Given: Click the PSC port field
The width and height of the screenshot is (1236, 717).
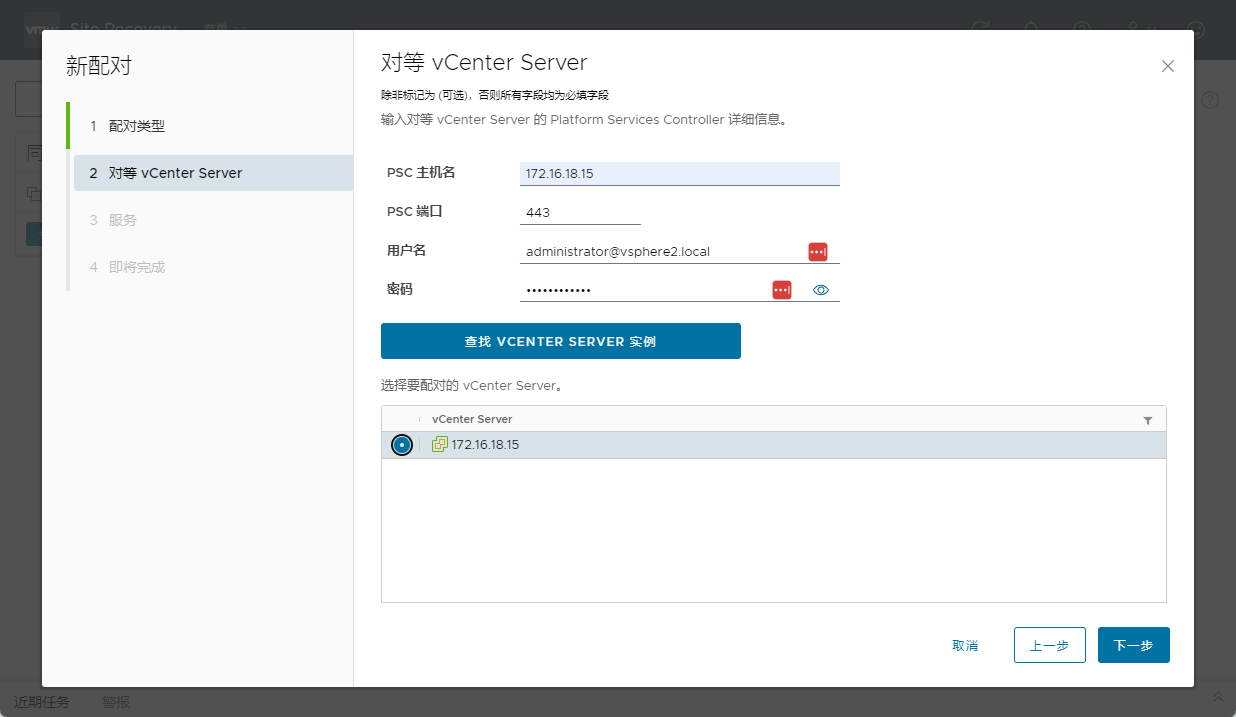Looking at the screenshot, I should click(x=580, y=212).
